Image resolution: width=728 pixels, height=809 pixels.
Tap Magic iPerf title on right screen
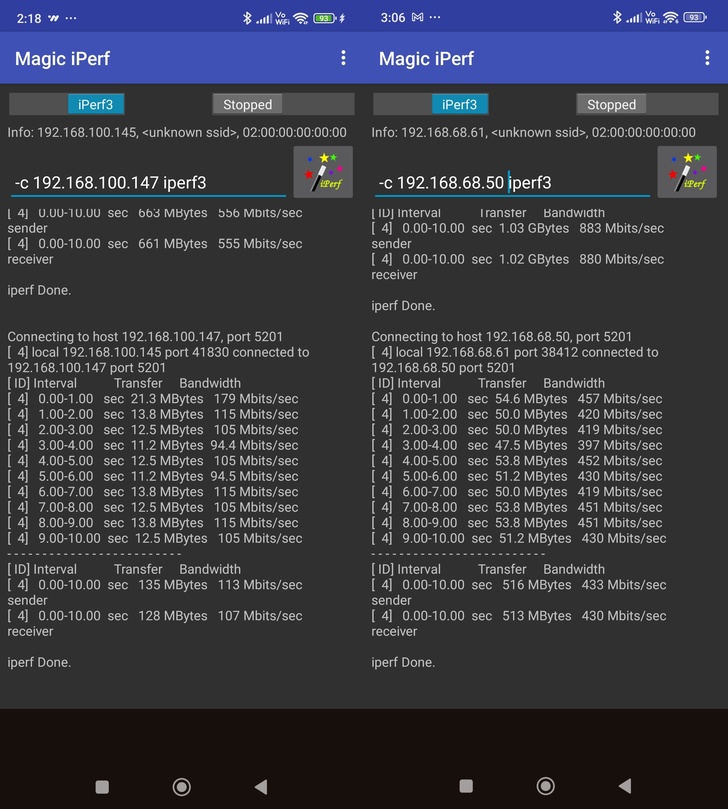point(426,58)
